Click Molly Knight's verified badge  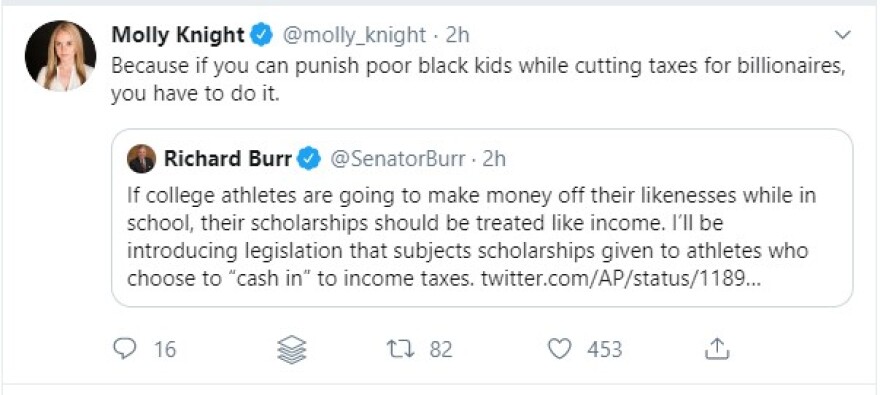point(261,35)
